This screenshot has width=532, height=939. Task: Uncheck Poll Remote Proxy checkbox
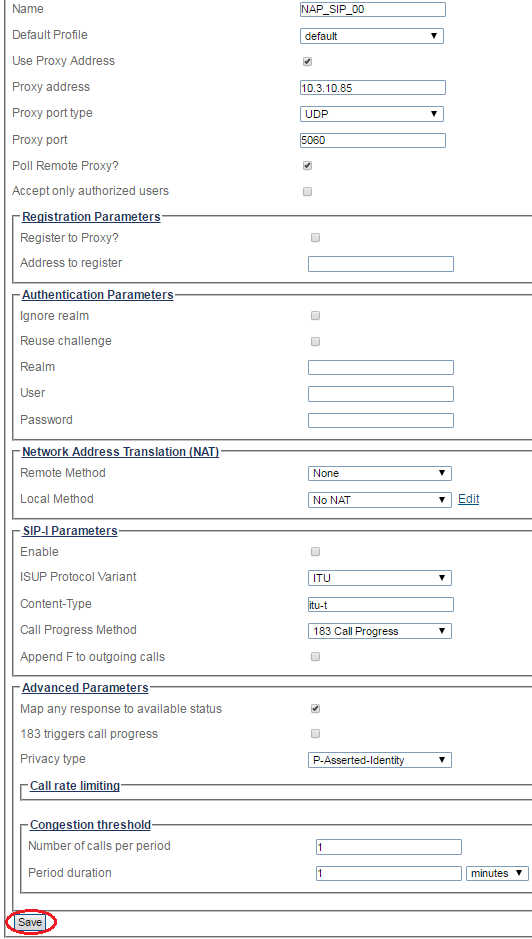click(307, 166)
